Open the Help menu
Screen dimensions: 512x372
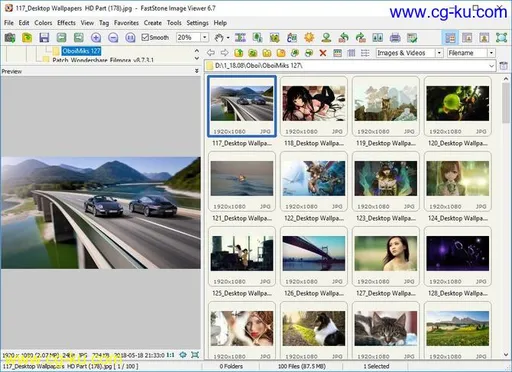[x=220, y=23]
